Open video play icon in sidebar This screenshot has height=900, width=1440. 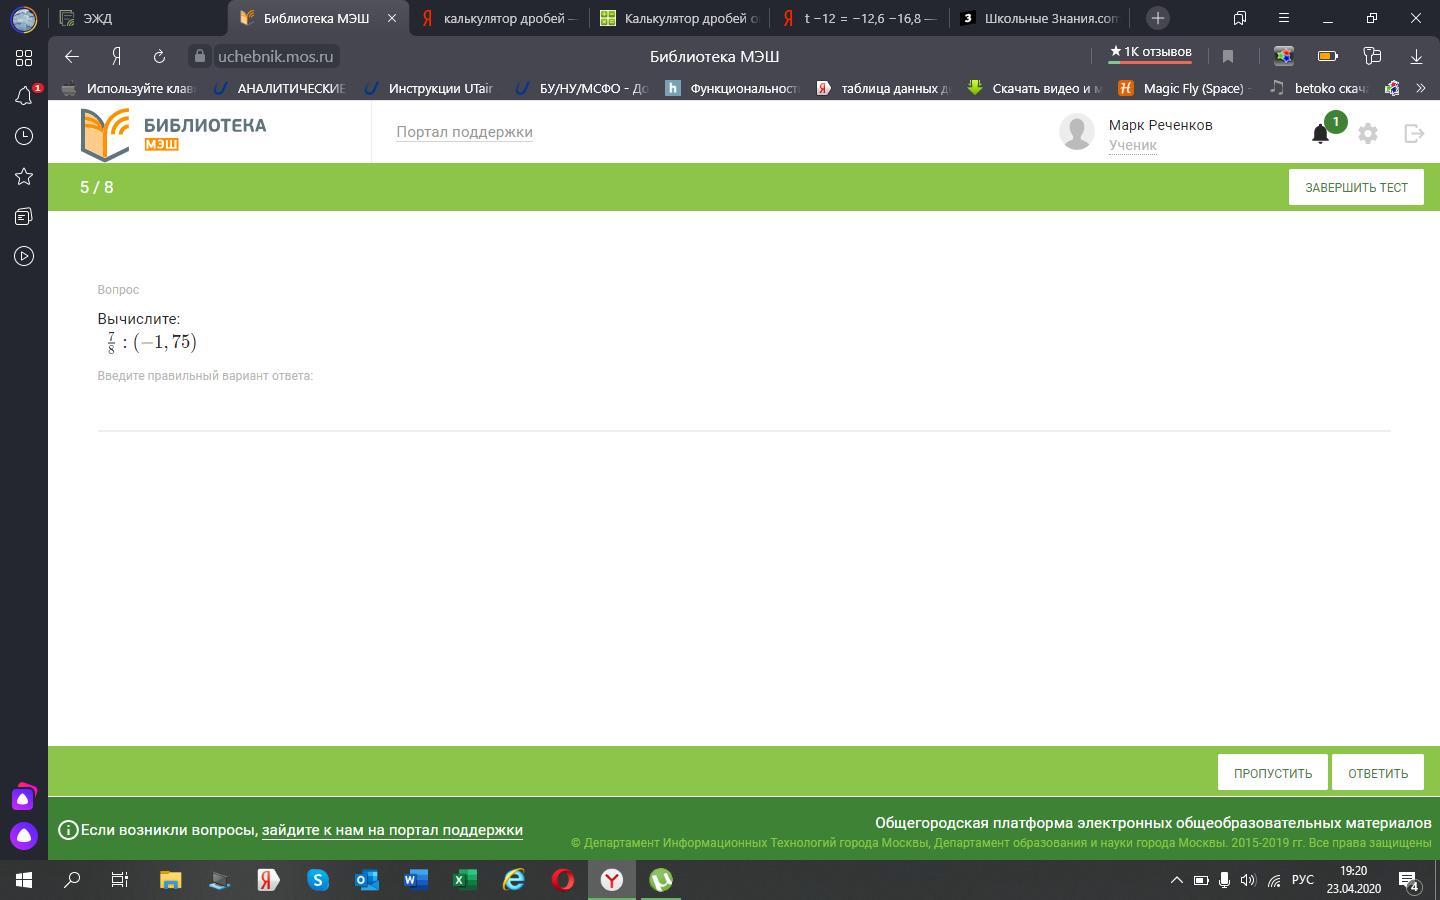point(24,256)
